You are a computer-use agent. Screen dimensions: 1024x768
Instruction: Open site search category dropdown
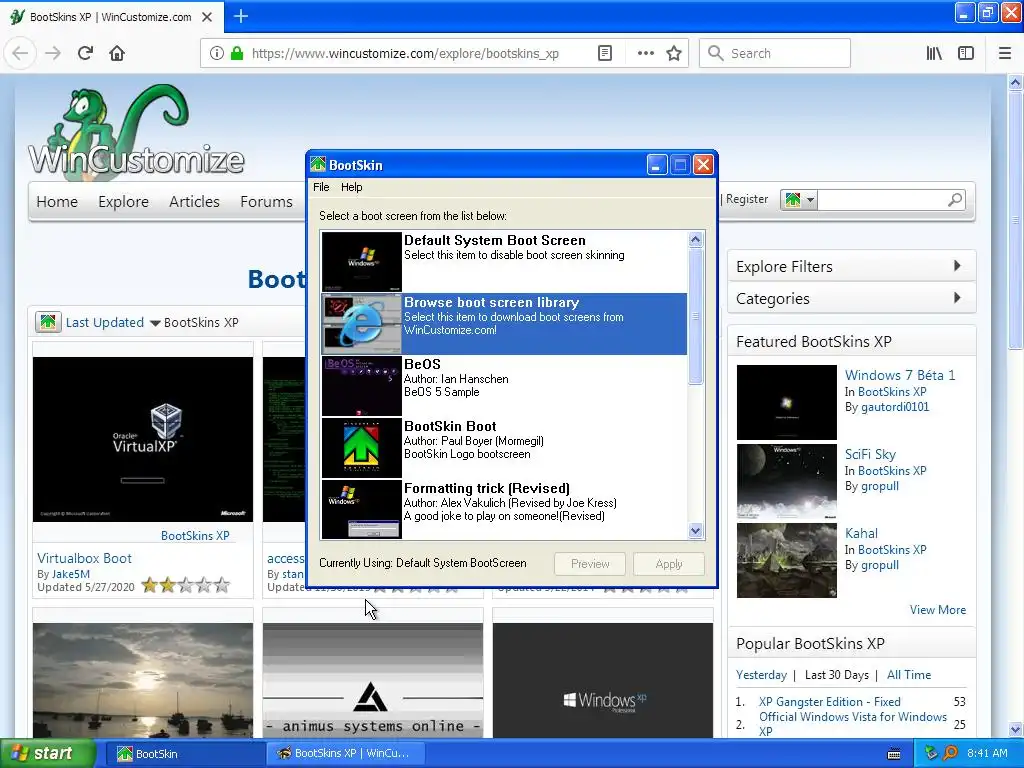pyautogui.click(x=798, y=200)
